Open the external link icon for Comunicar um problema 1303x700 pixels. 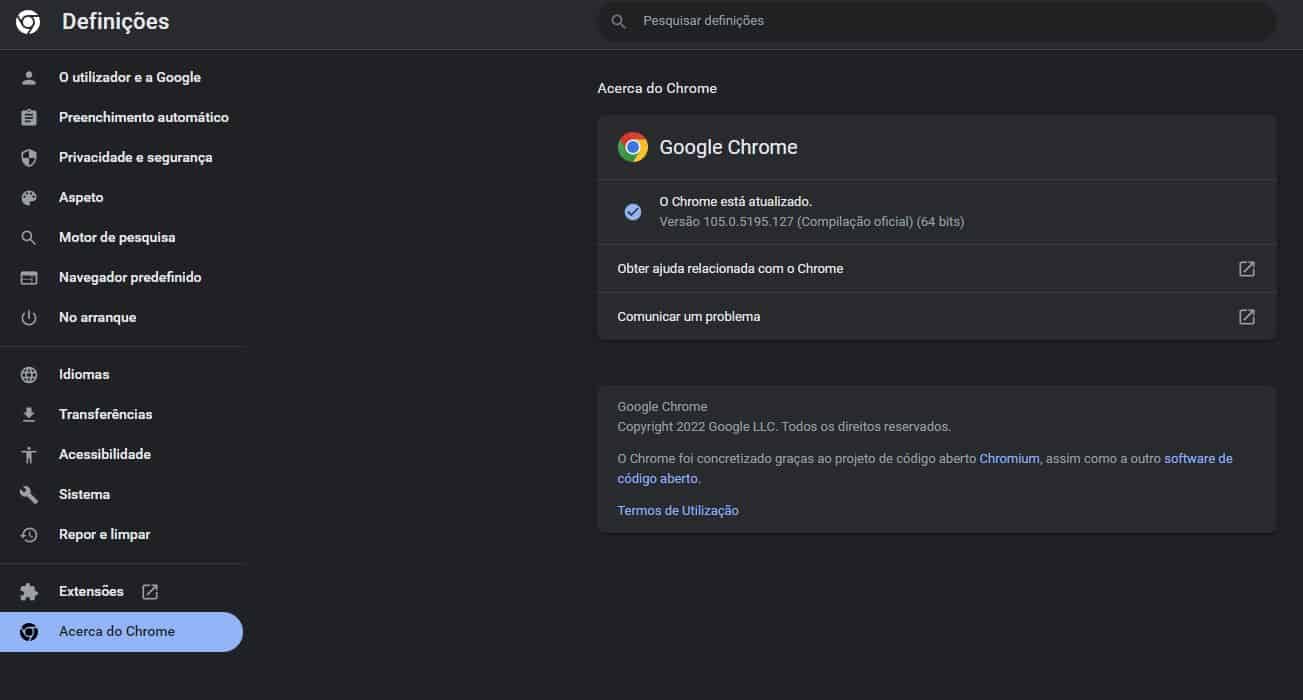1247,316
